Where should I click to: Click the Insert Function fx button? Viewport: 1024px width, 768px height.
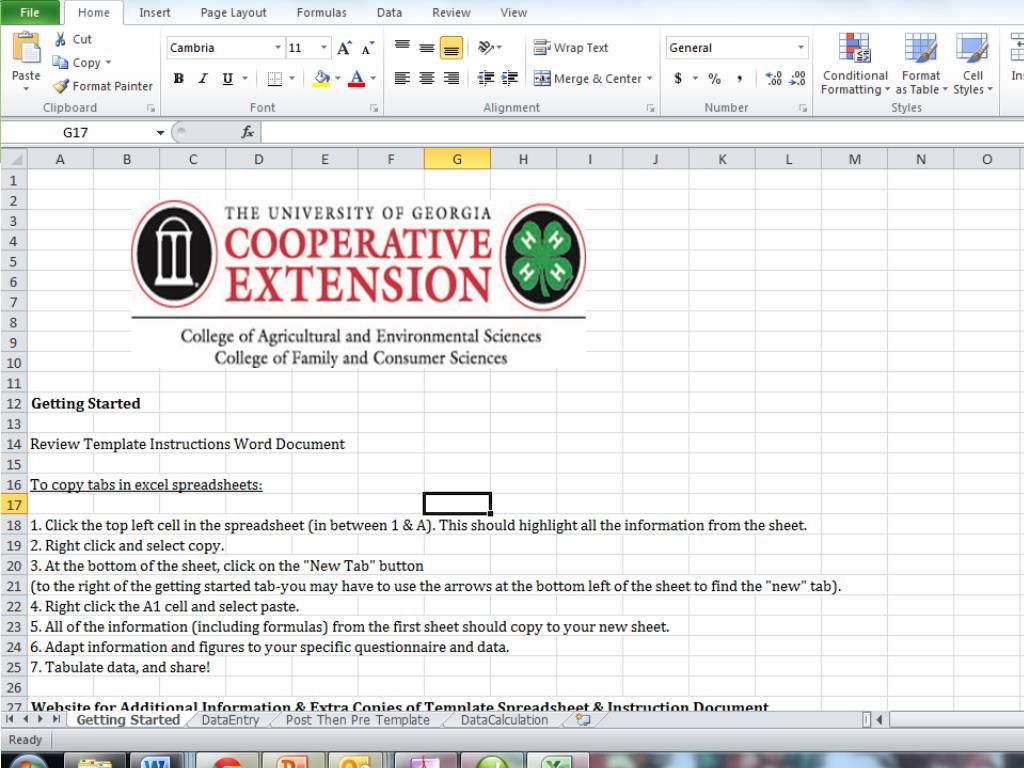tap(248, 133)
